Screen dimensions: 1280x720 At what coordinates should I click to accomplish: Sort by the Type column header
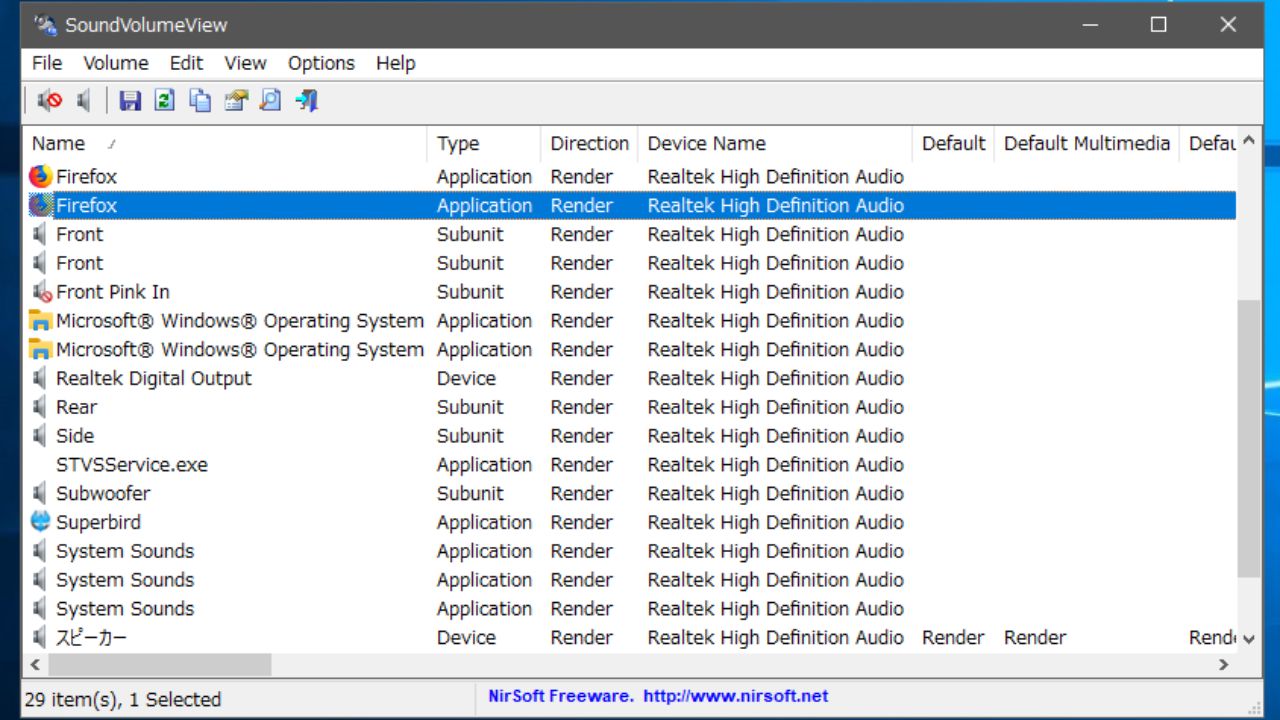[484, 143]
